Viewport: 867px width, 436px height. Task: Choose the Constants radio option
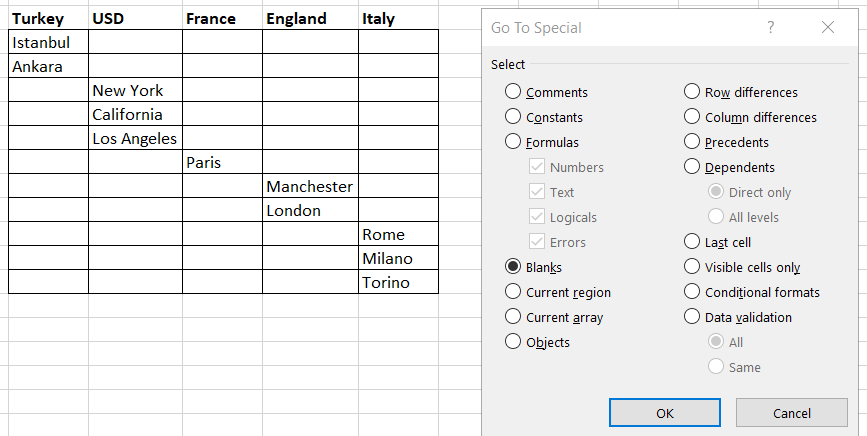(514, 117)
